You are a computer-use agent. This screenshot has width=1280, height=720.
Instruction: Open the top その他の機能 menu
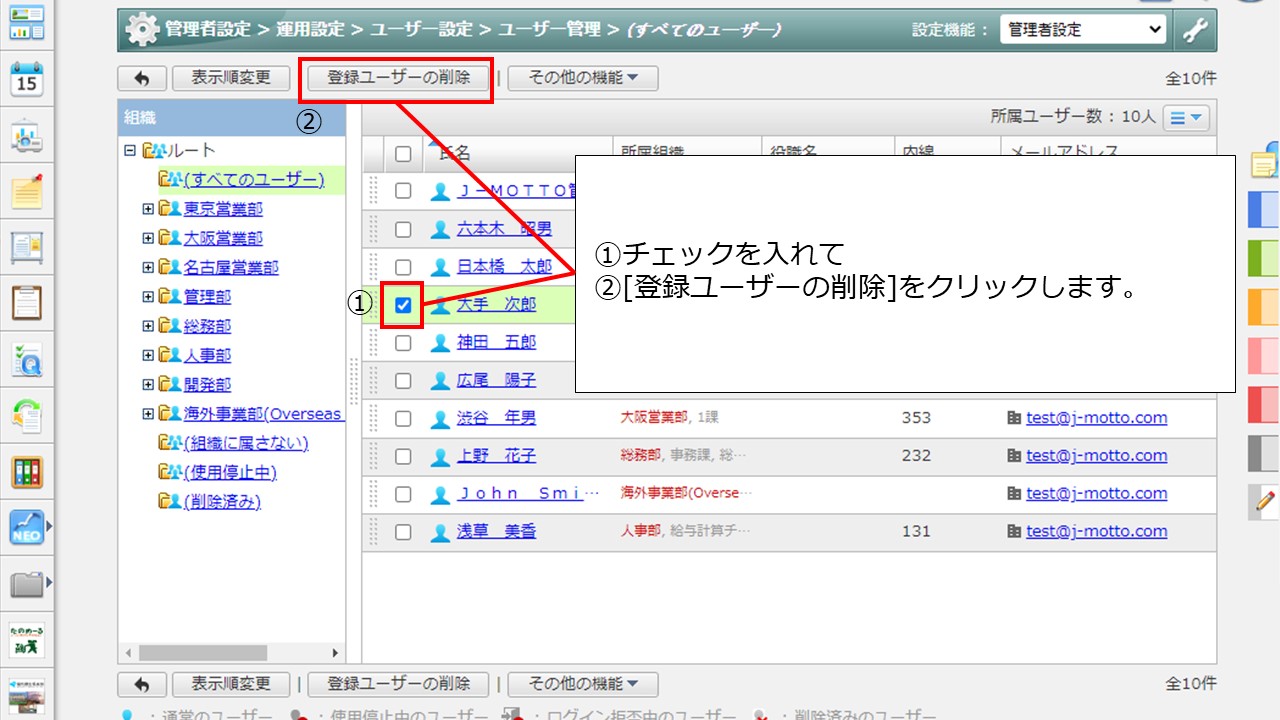582,78
